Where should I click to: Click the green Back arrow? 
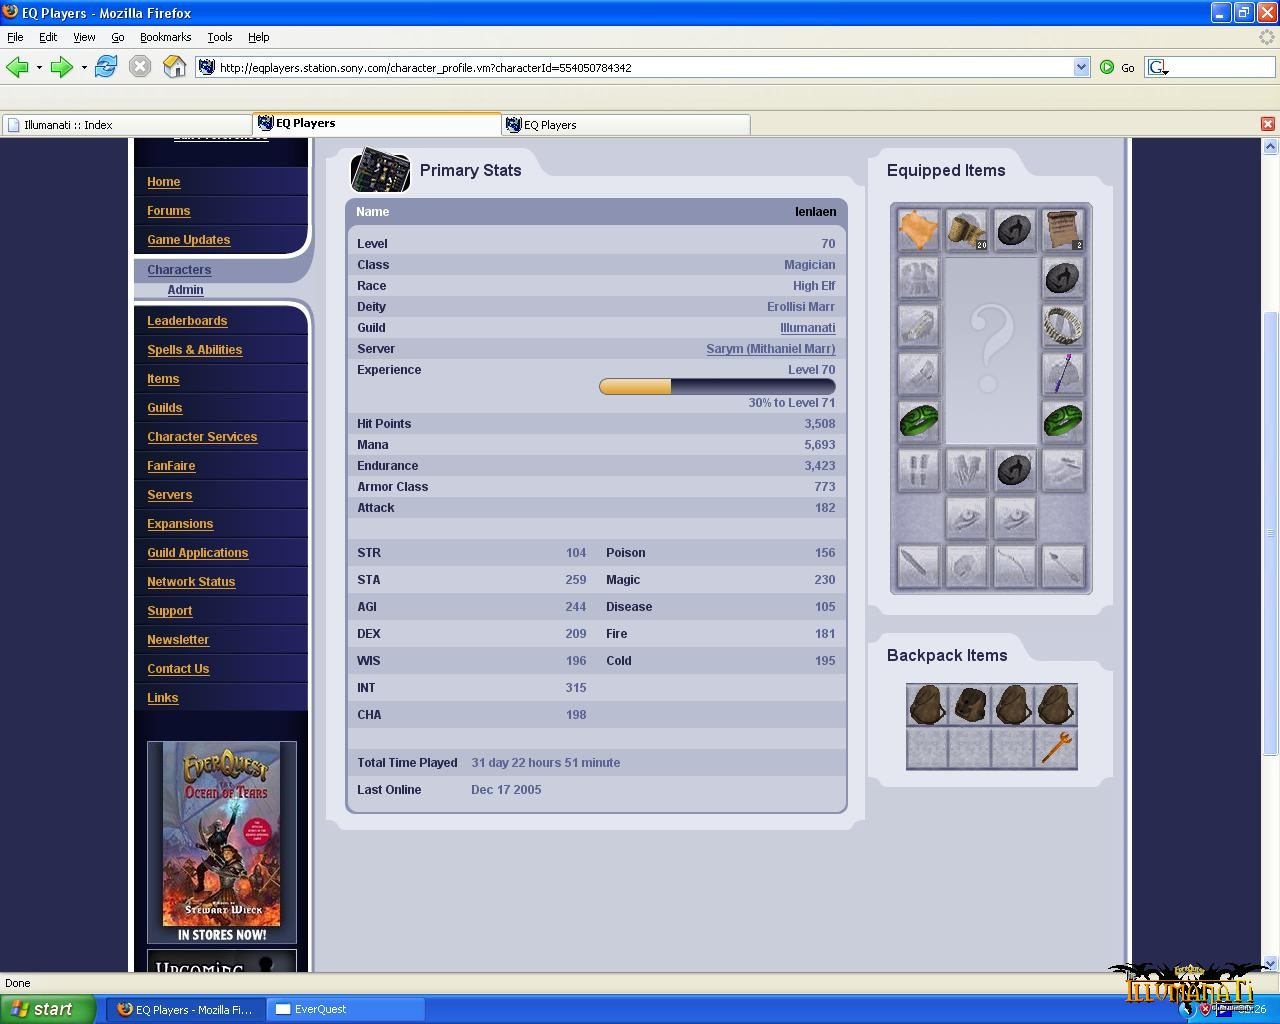click(17, 67)
